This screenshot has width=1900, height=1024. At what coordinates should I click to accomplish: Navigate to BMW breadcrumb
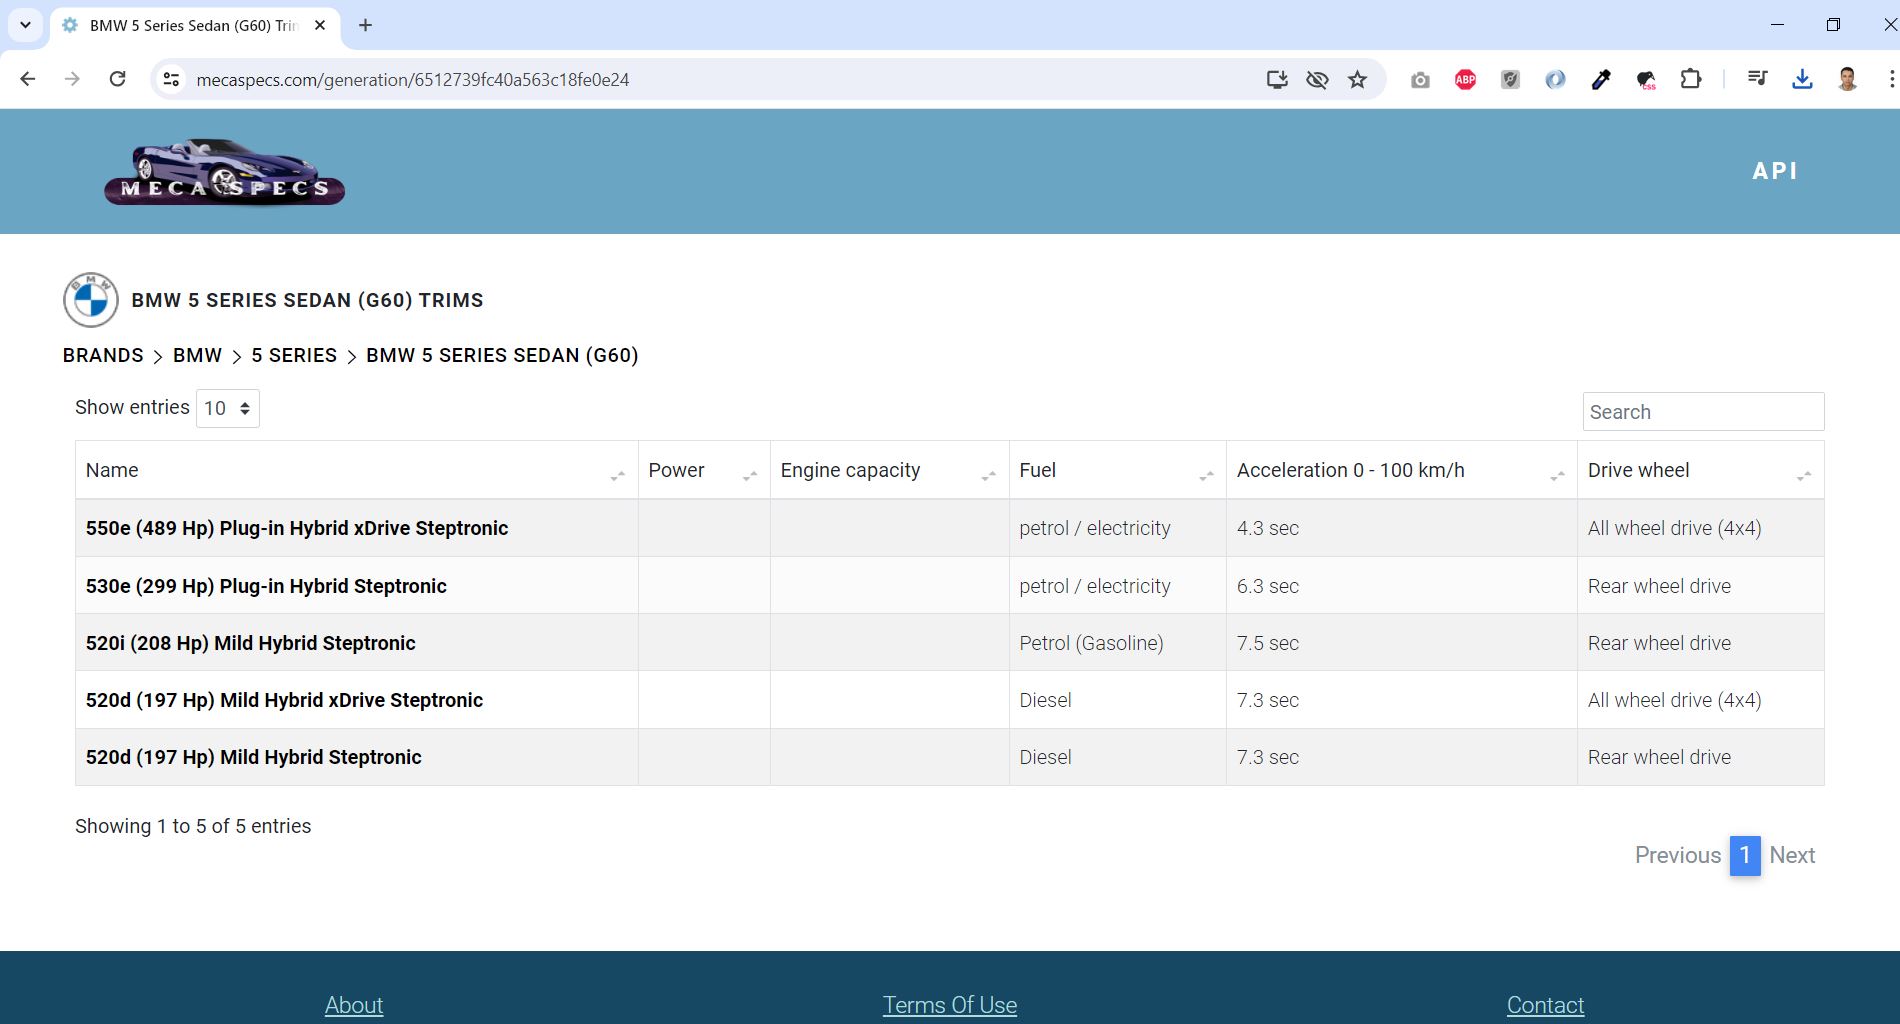pos(197,355)
